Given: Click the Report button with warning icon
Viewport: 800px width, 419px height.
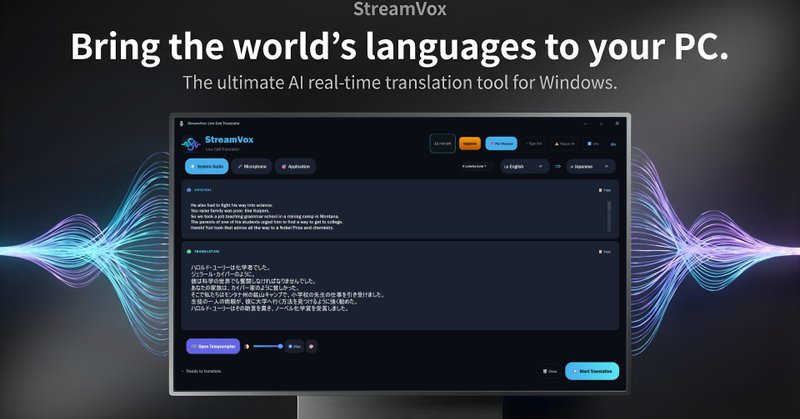Looking at the screenshot, I should 565,144.
